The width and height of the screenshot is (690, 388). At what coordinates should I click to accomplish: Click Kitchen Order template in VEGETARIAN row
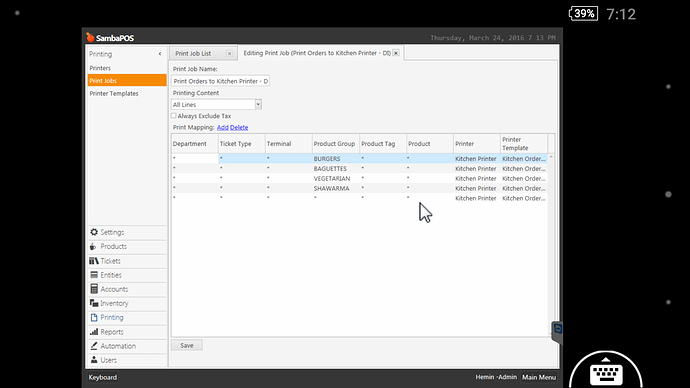(524, 178)
